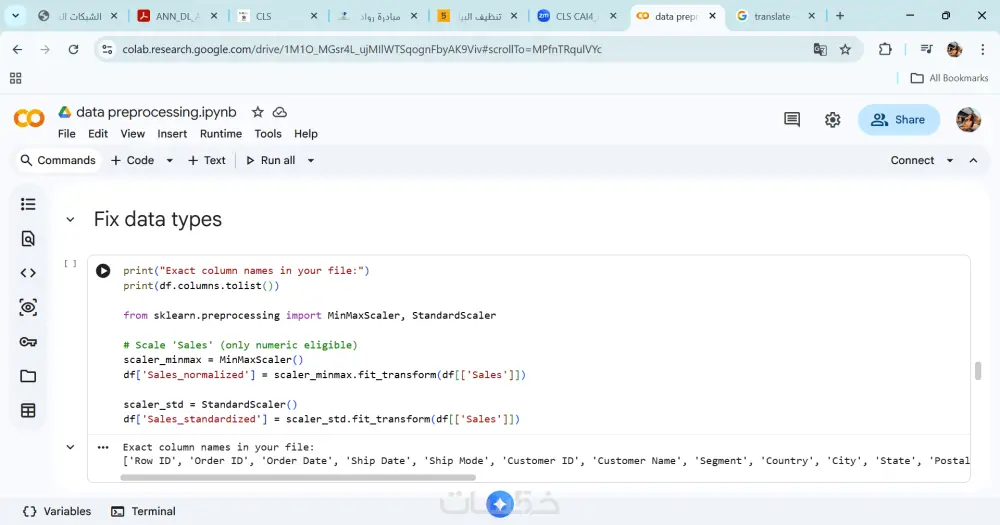
Task: Open the Edit menu
Action: 98,134
